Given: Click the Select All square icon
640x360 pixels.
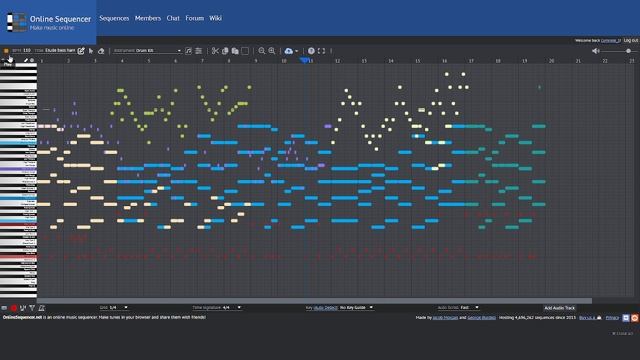Looking at the screenshot, I should click(245, 51).
